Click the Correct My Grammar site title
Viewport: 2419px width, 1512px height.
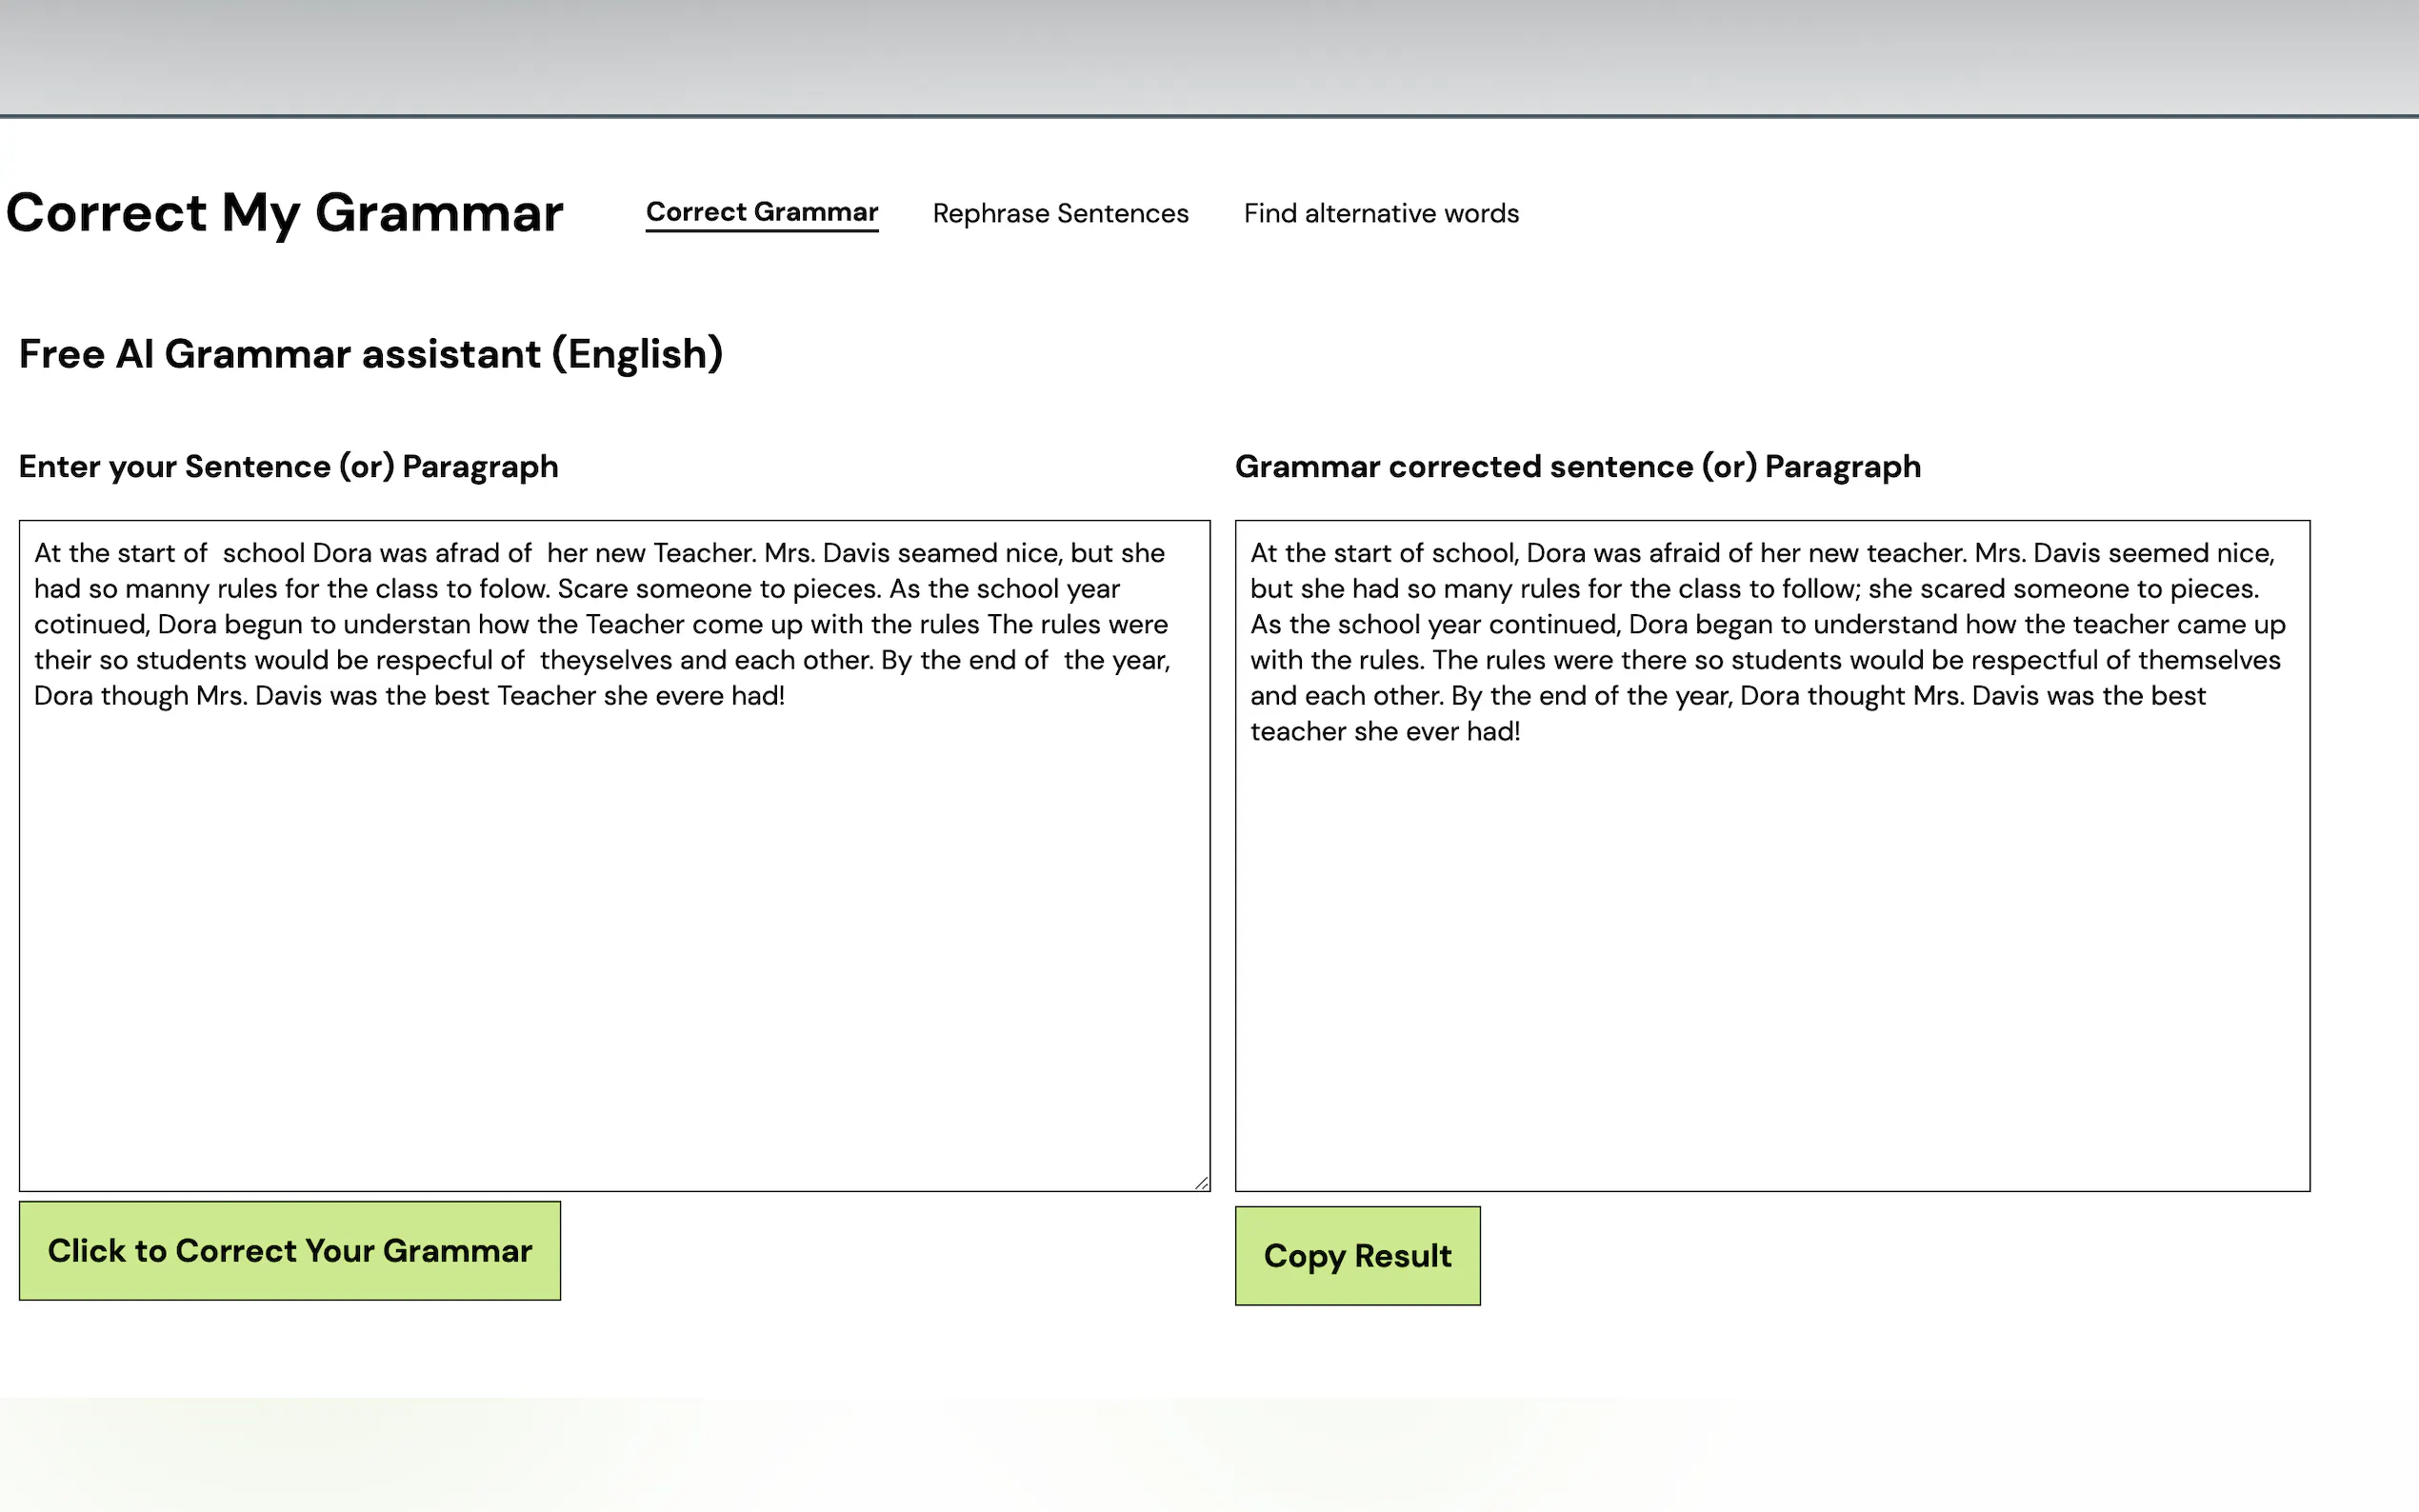pyautogui.click(x=284, y=213)
